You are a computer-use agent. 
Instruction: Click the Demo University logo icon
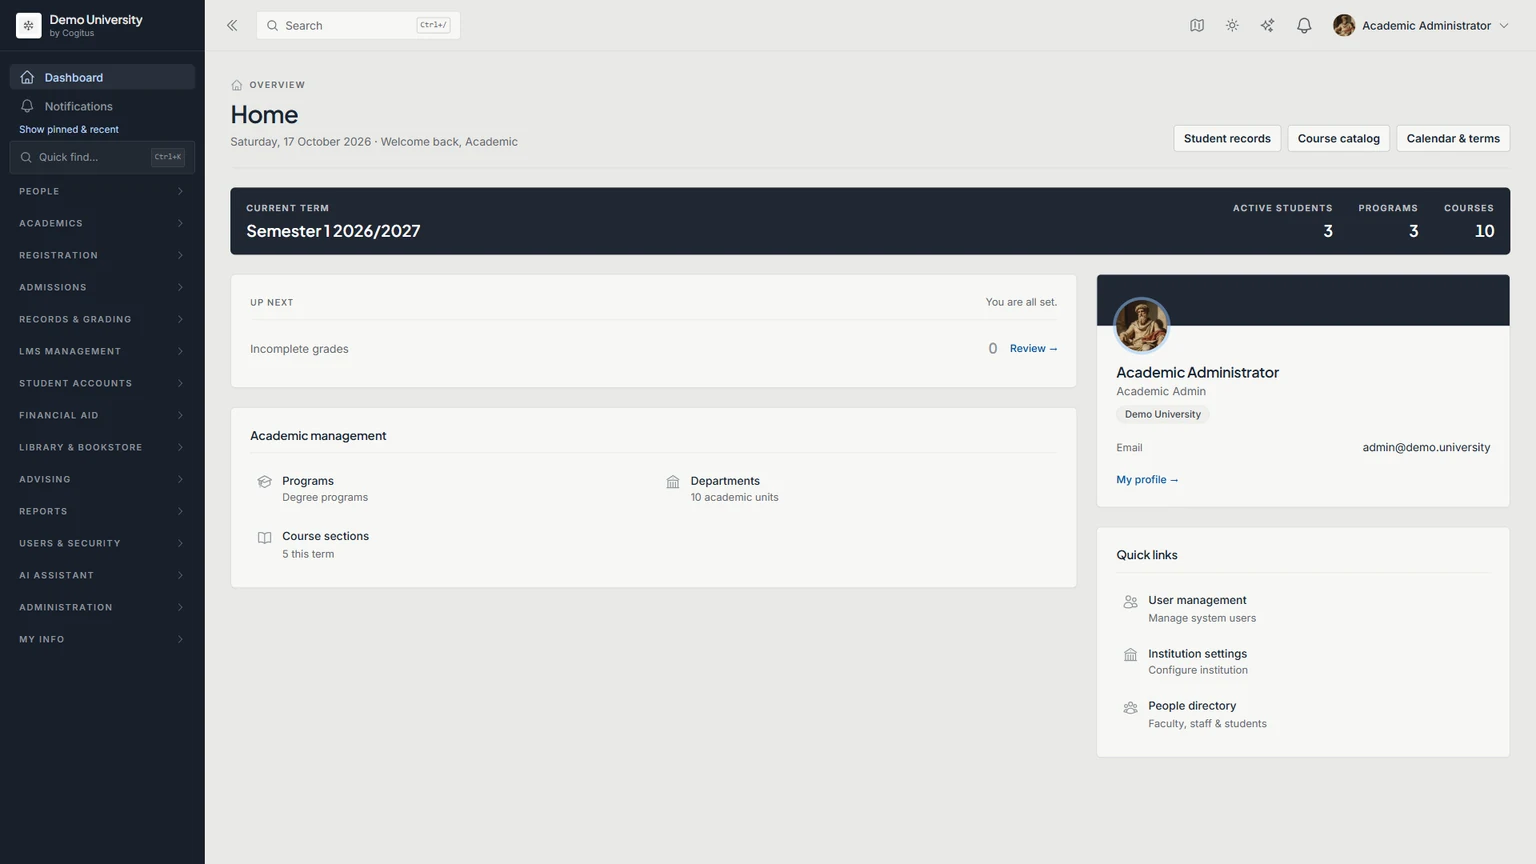pos(29,26)
